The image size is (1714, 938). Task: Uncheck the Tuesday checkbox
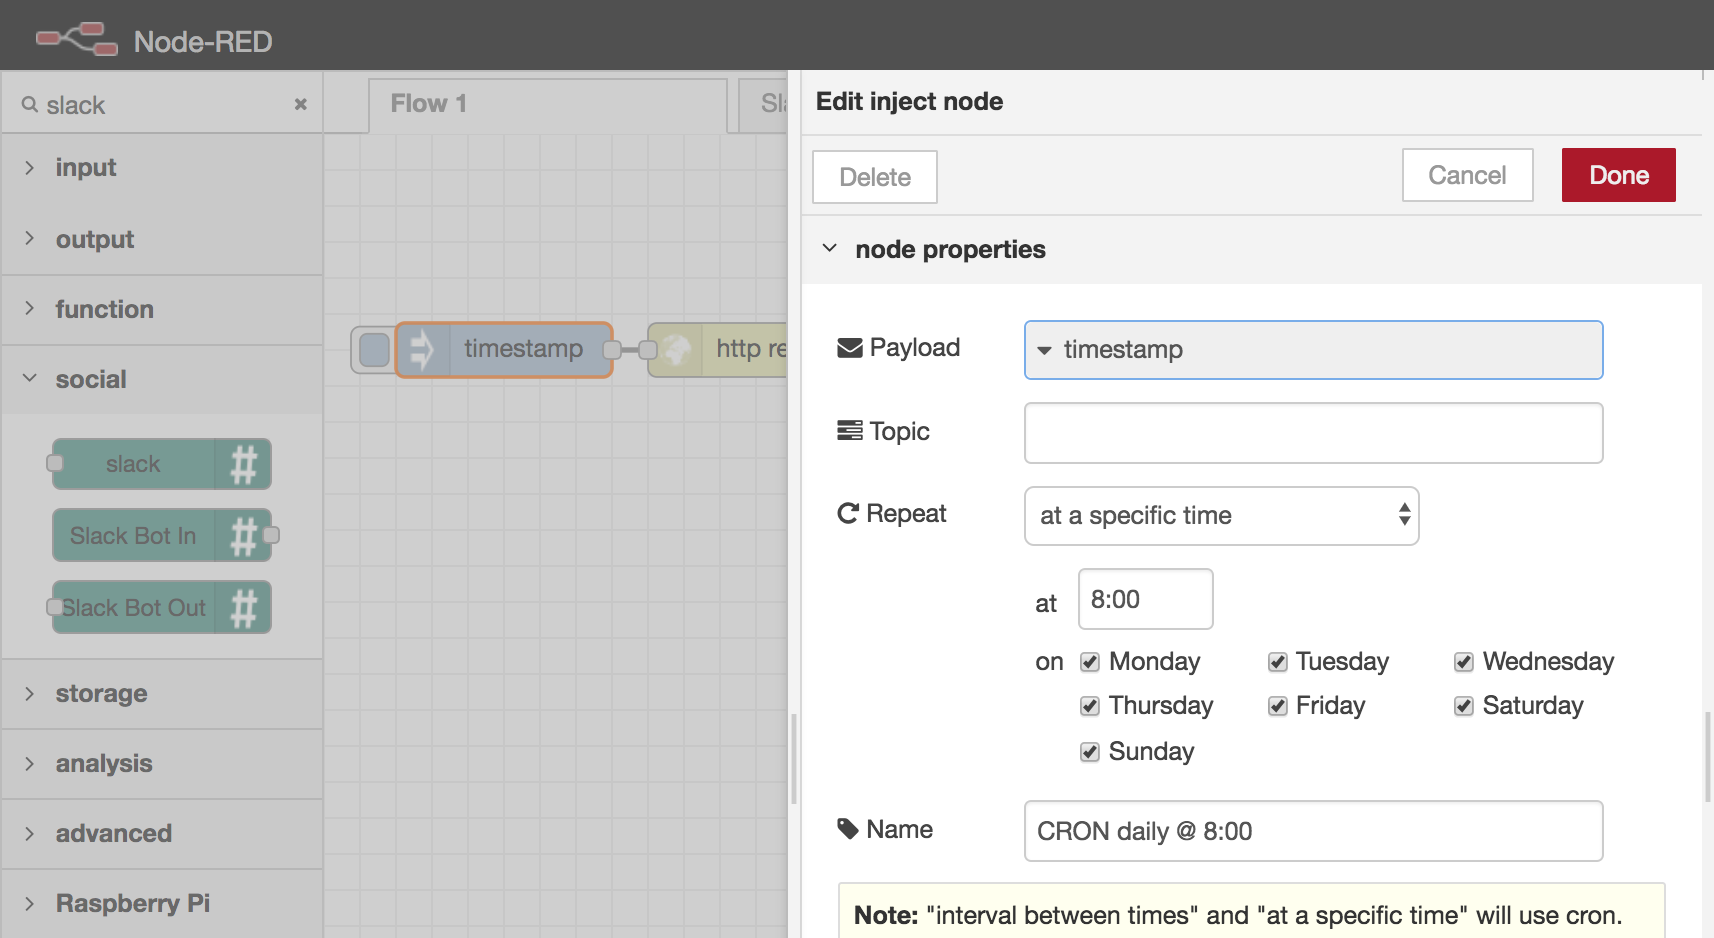click(x=1277, y=662)
